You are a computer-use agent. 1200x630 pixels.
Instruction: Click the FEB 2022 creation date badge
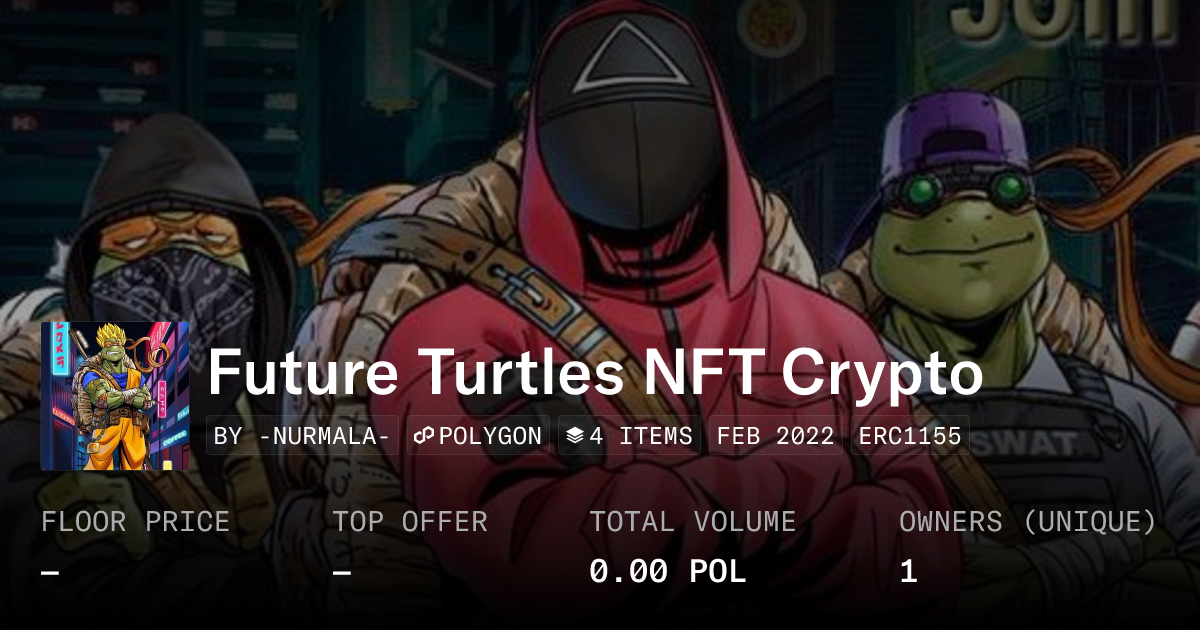point(777,436)
